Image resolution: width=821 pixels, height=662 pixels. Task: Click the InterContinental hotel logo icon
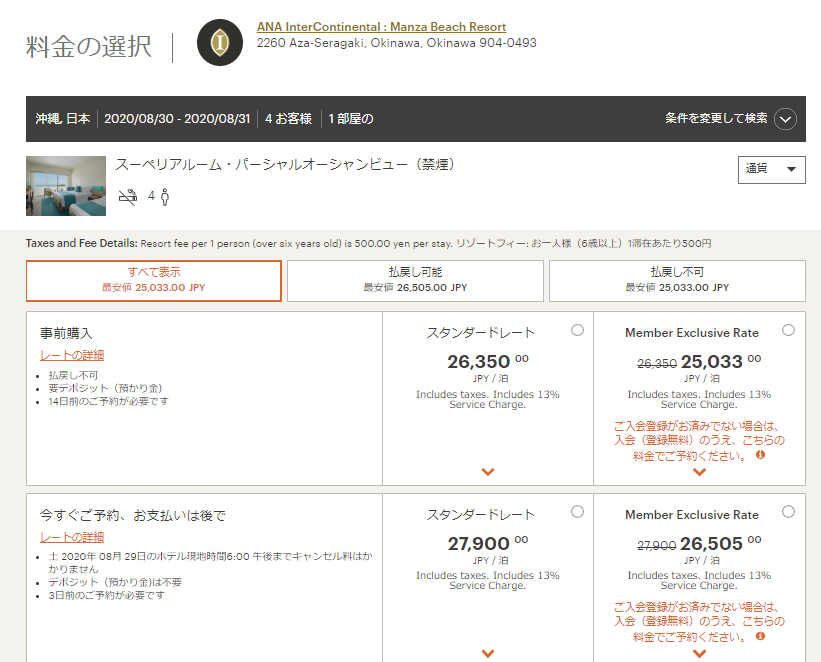click(220, 42)
